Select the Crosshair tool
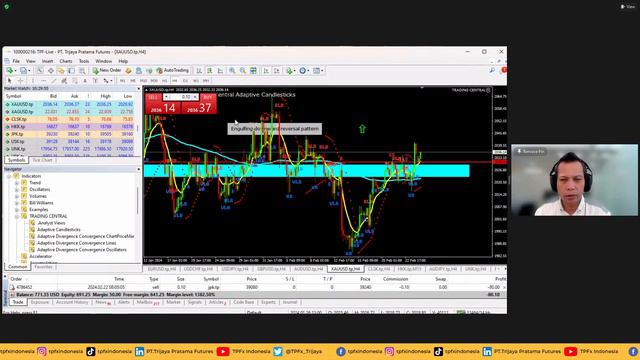640x360 pixels. pyautogui.click(x=20, y=81)
